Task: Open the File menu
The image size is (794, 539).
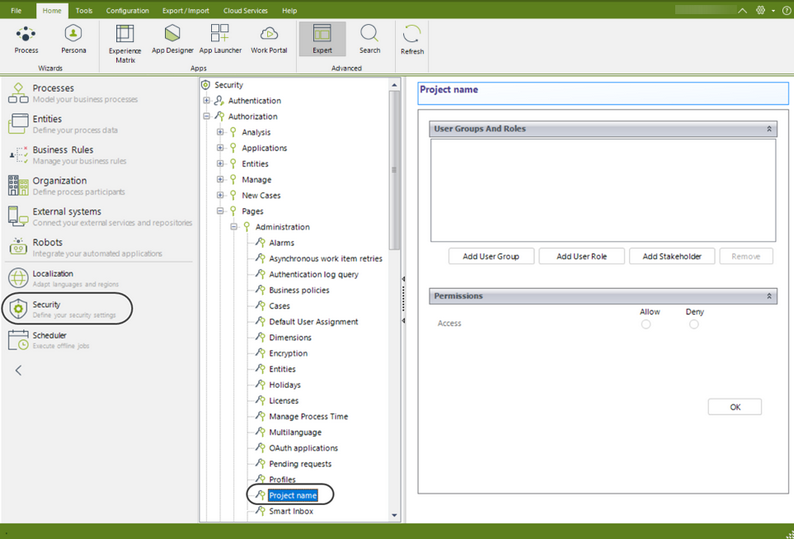Action: (16, 11)
